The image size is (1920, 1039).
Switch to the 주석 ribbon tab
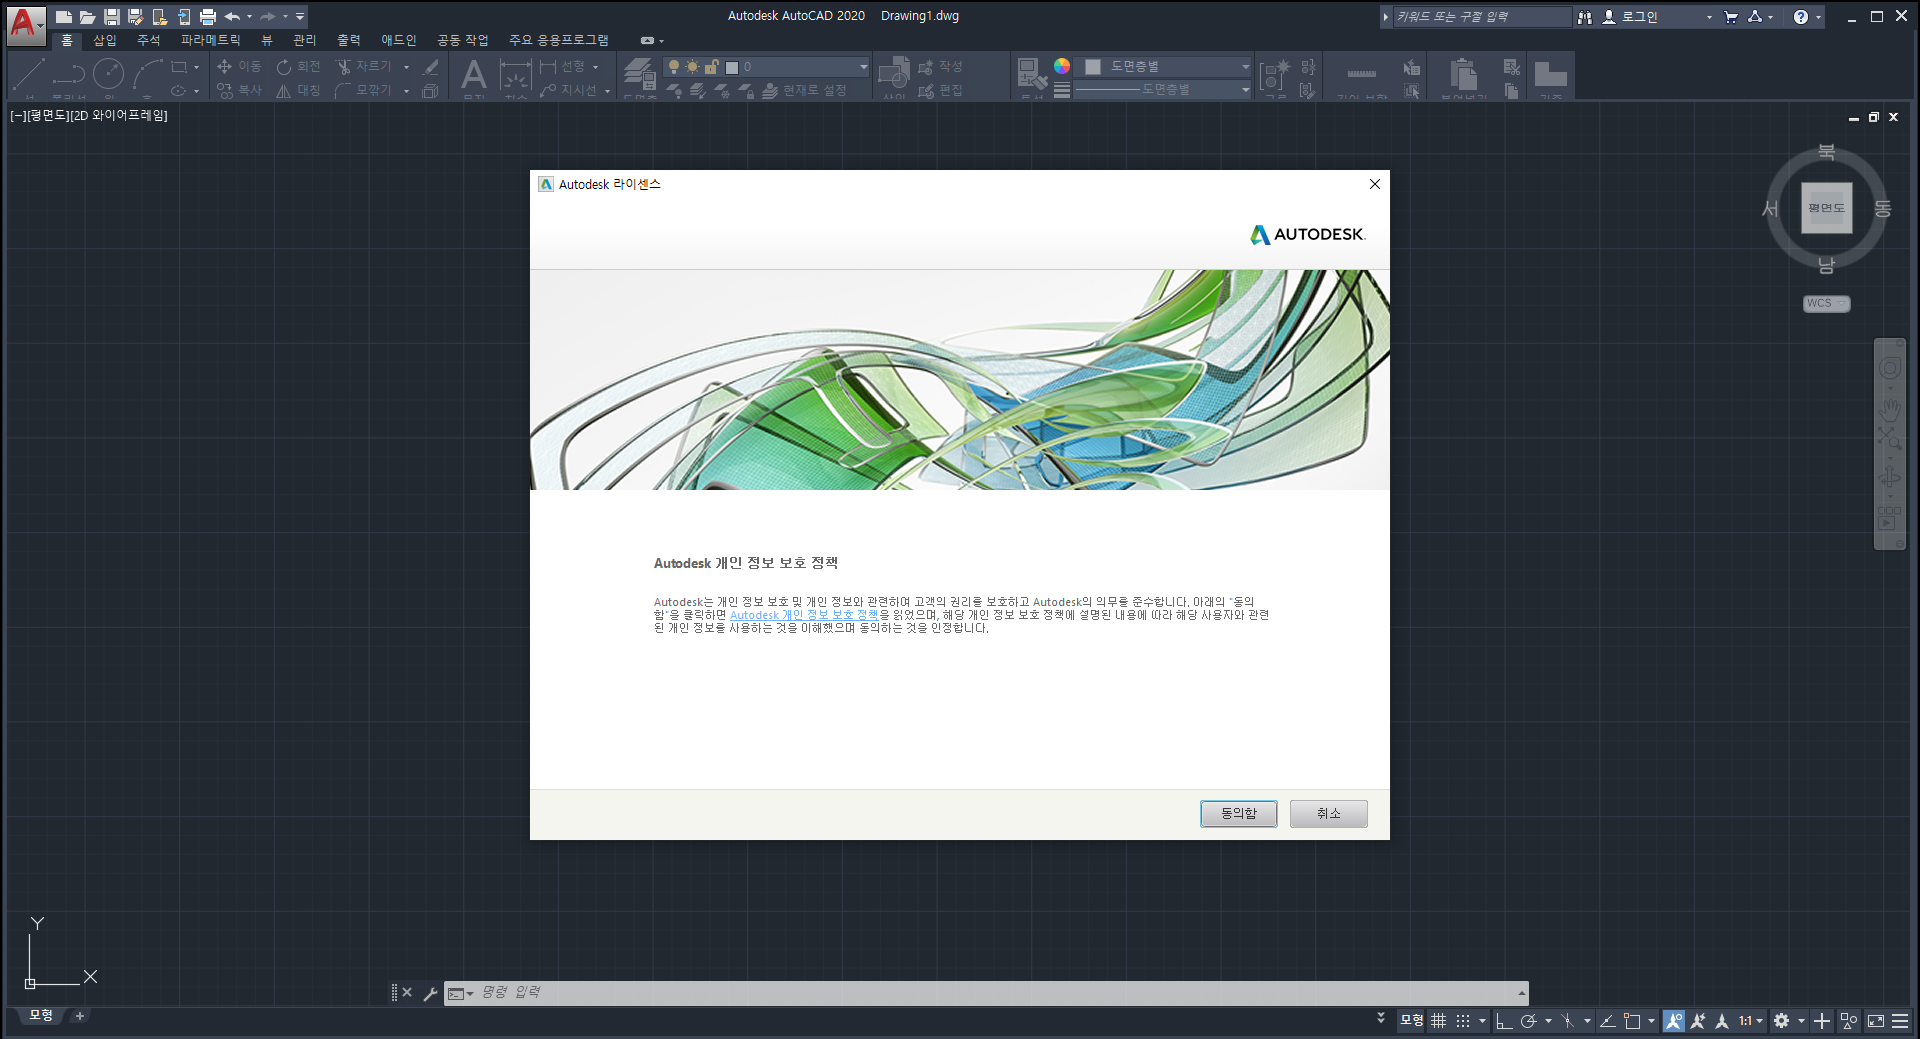[148, 40]
